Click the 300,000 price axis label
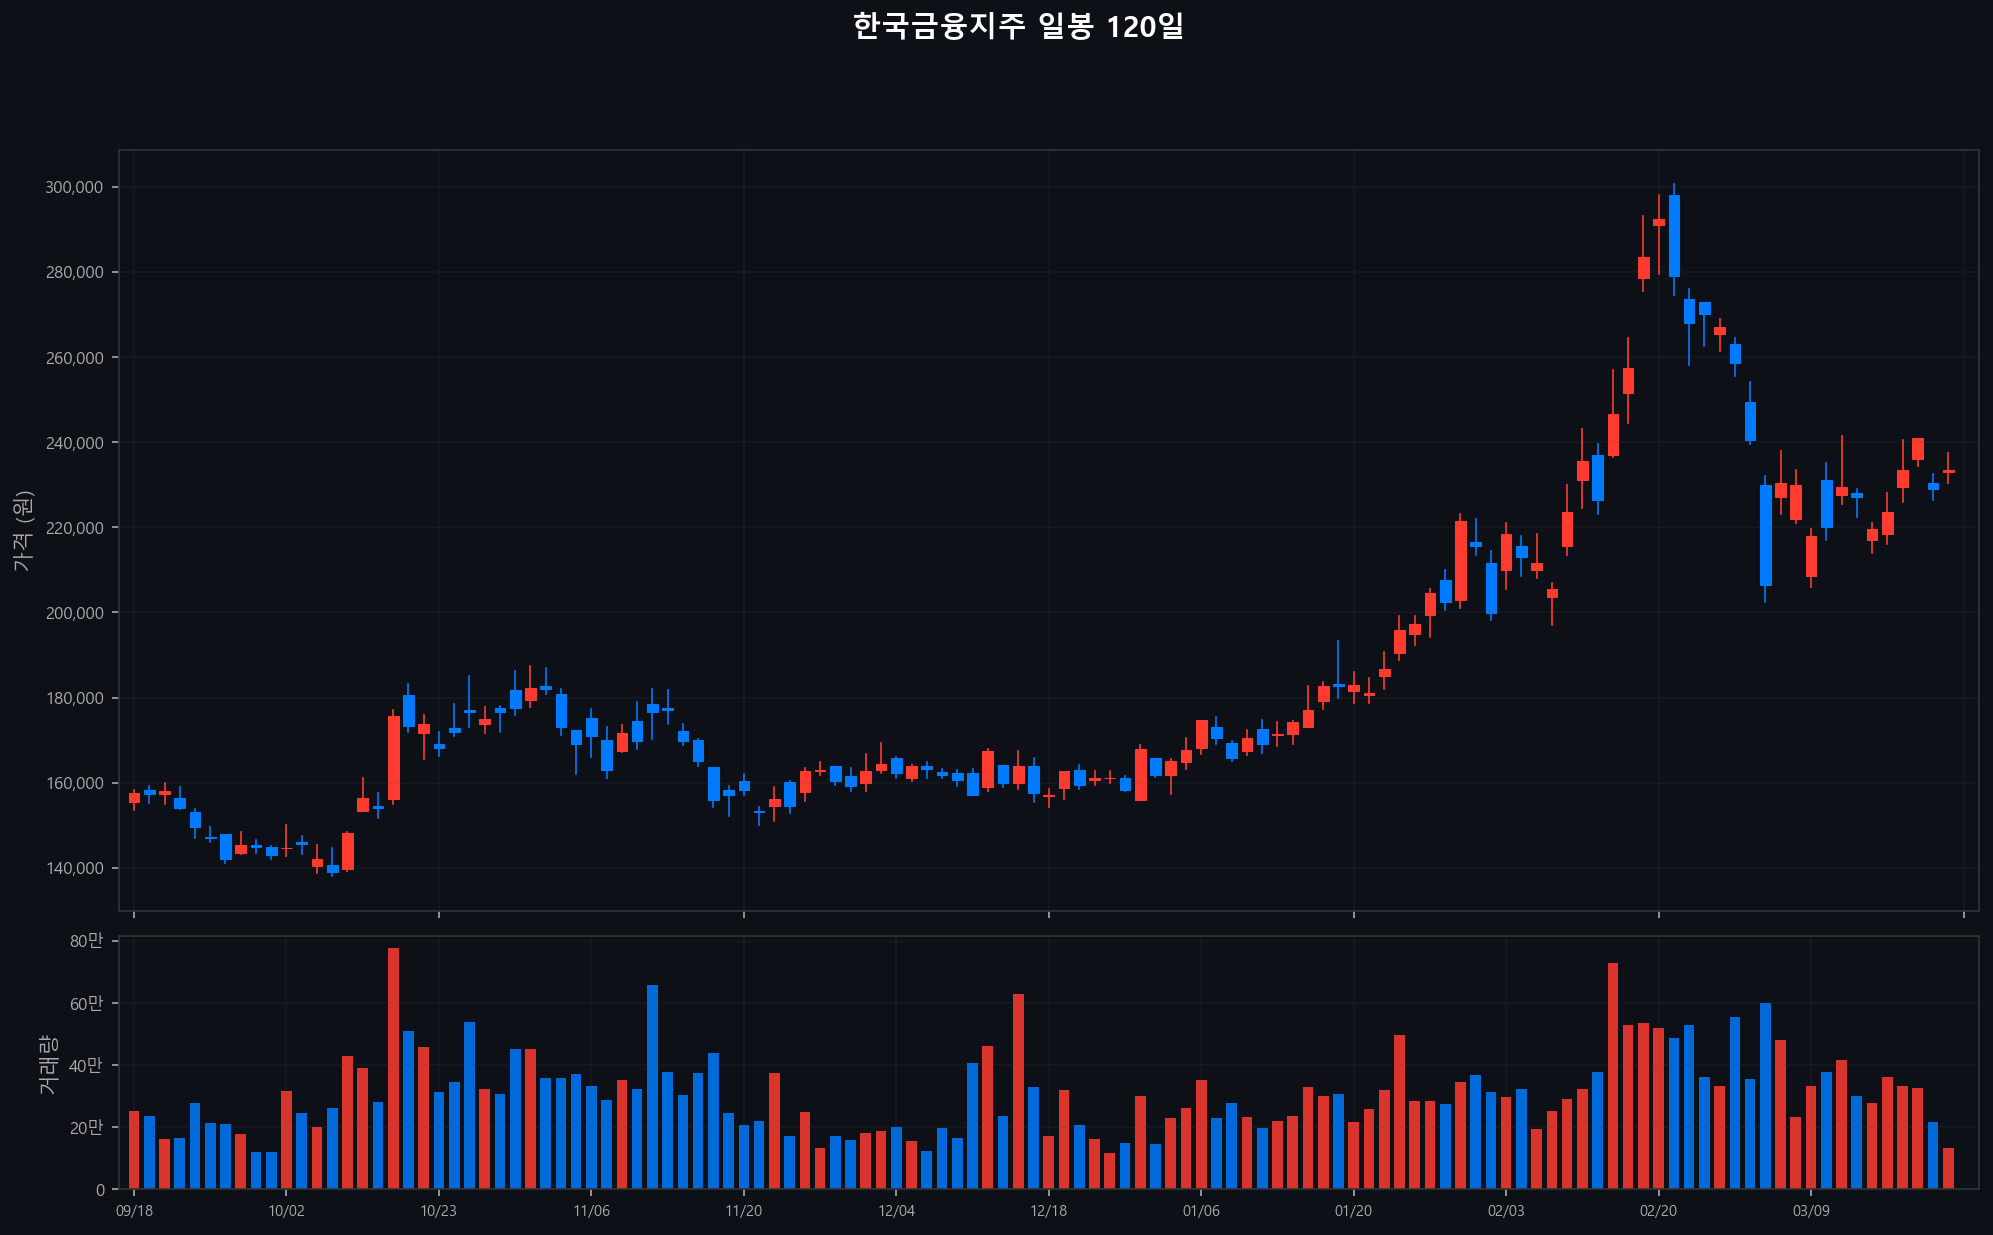This screenshot has width=1993, height=1235. click(x=74, y=188)
